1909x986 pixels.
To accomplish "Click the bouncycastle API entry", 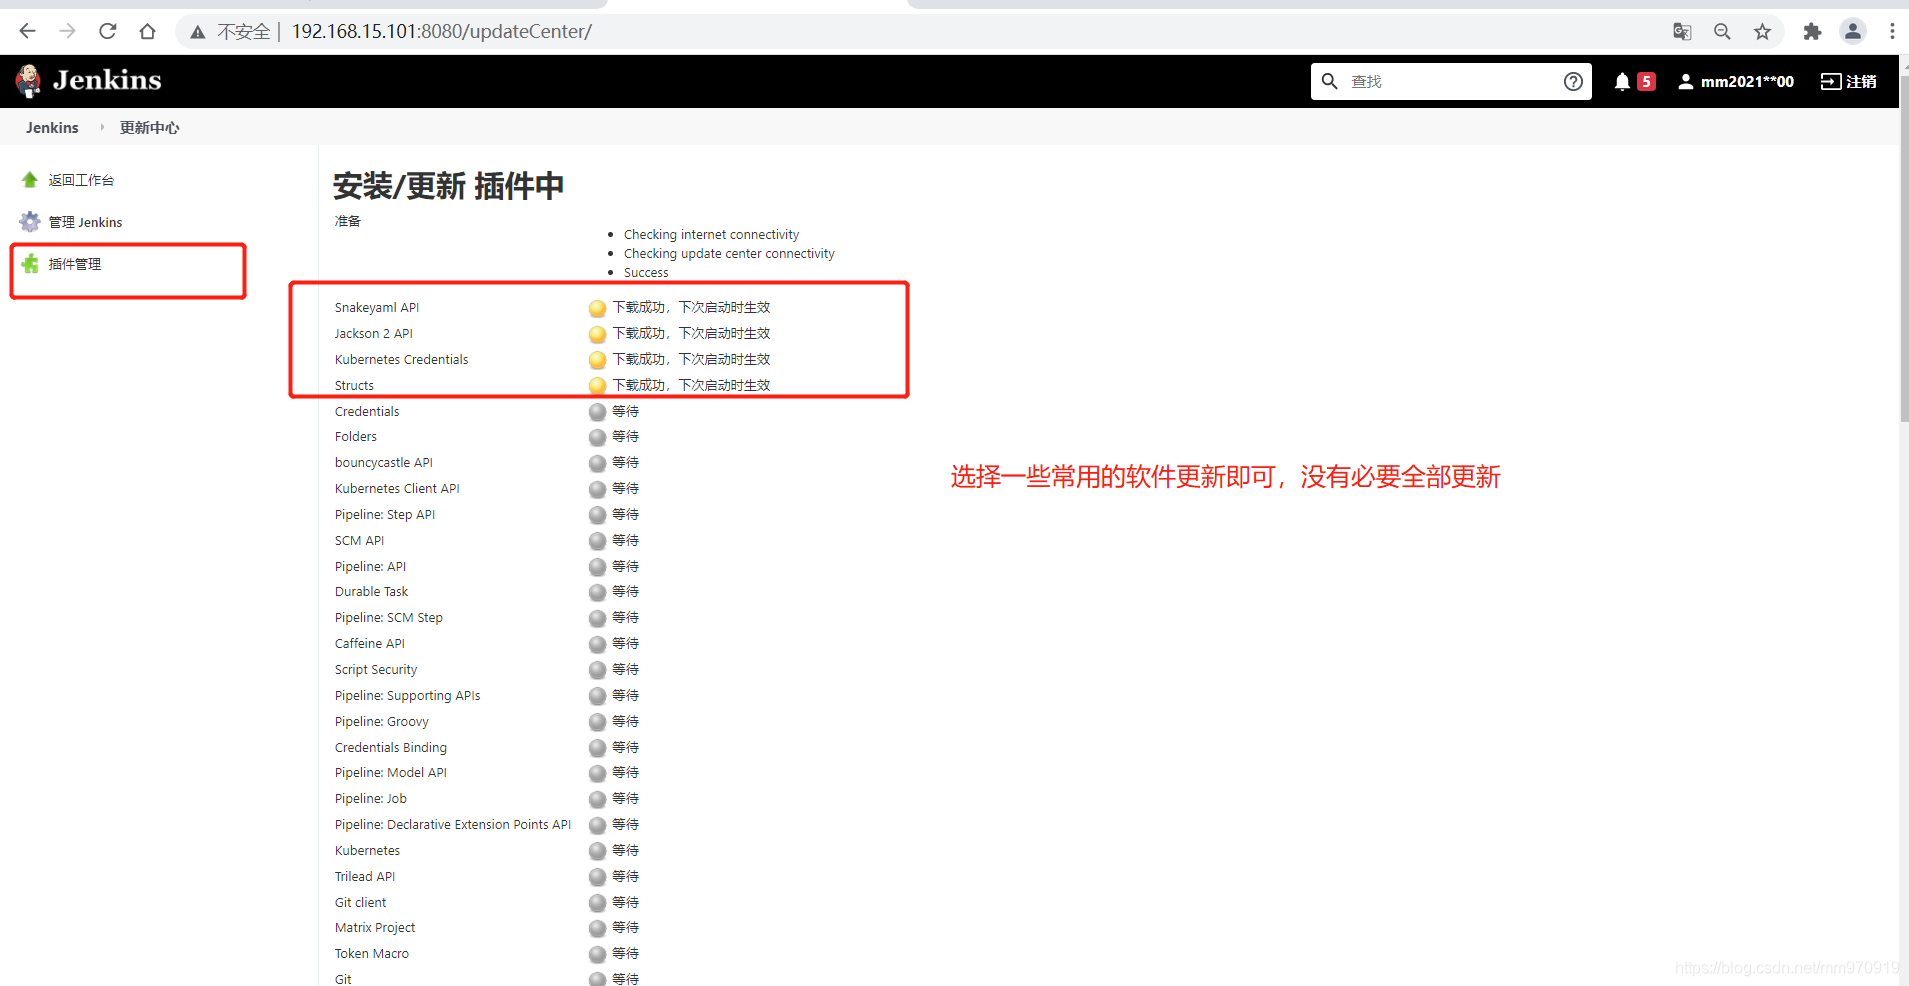I will coord(384,463).
